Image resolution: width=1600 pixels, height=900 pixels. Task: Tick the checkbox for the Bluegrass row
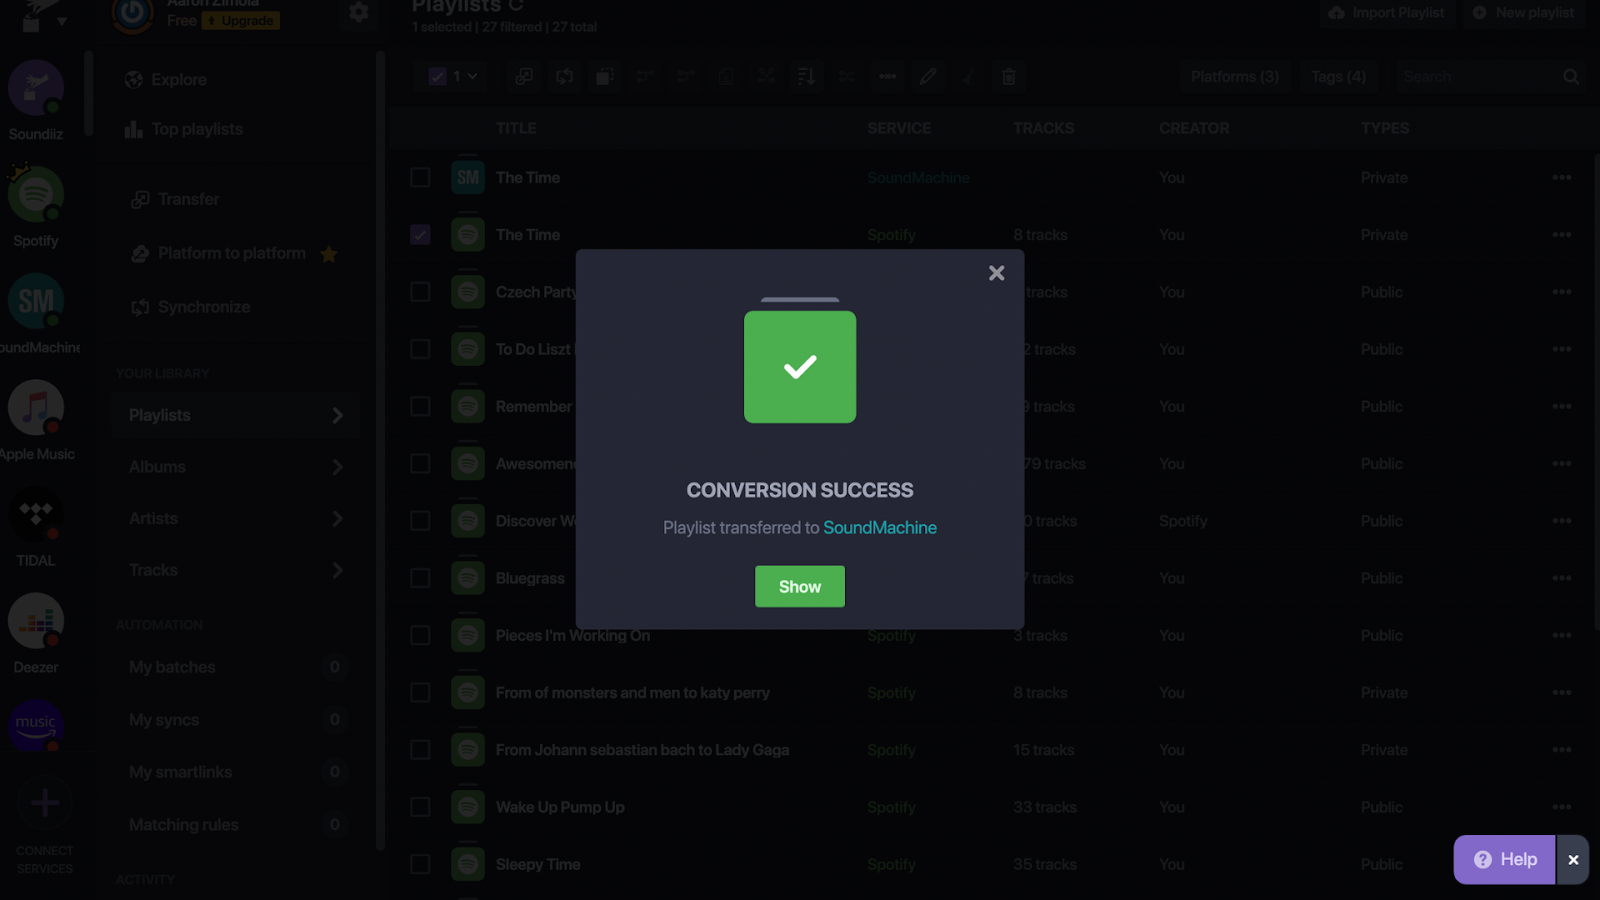[x=420, y=578]
